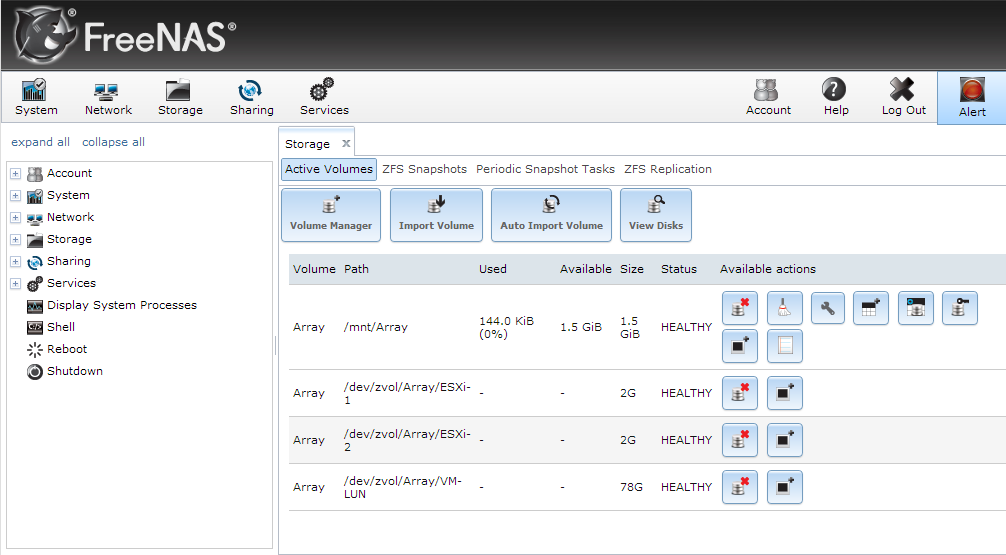Expand the Account tree node
The width and height of the screenshot is (1006, 555).
(15, 173)
